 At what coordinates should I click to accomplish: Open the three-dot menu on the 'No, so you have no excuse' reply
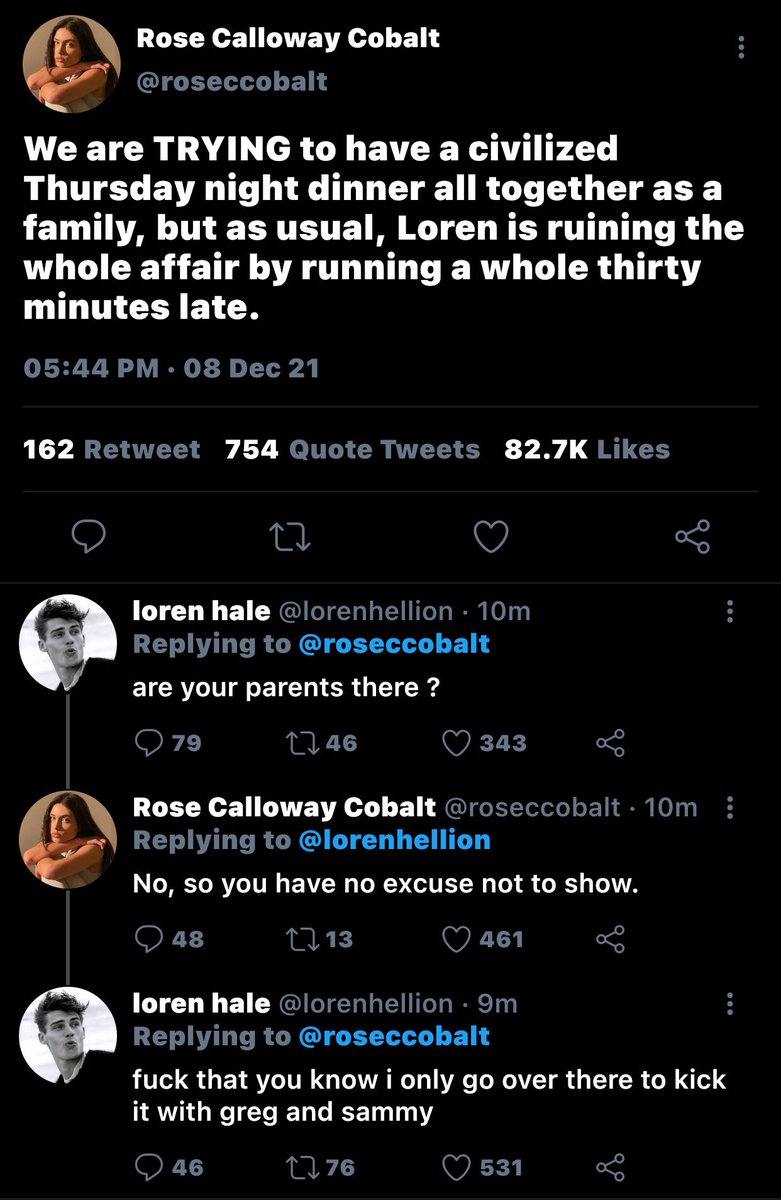click(x=731, y=807)
